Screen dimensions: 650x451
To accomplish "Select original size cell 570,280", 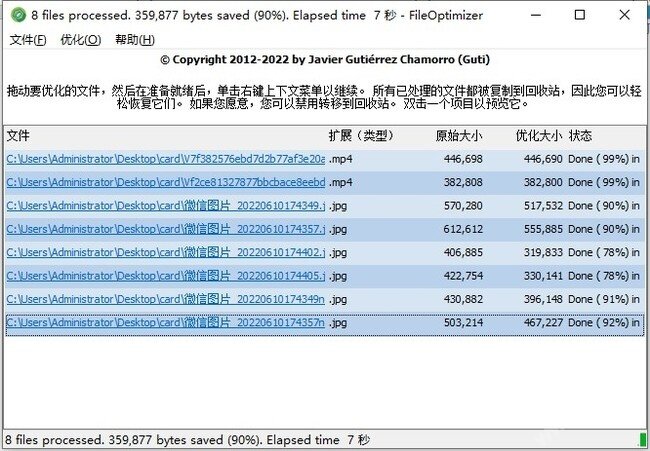I will (463, 206).
